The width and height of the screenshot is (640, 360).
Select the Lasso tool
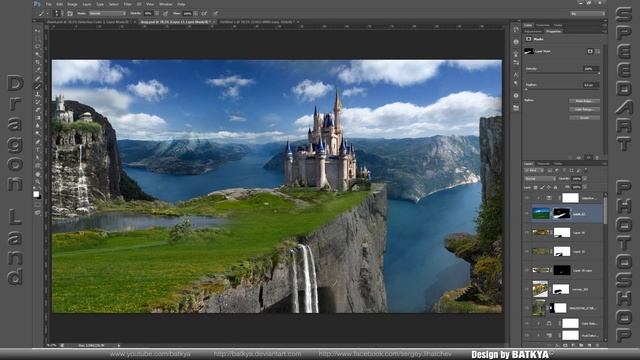pos(38,47)
